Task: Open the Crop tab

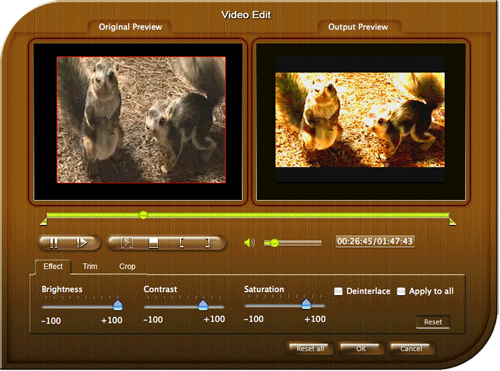Action: (x=127, y=266)
